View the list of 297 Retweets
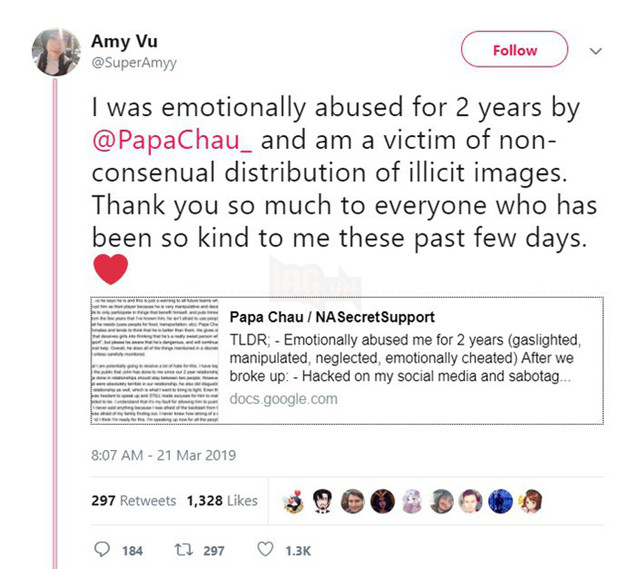Screen dimensions: 630x569 click(134, 500)
